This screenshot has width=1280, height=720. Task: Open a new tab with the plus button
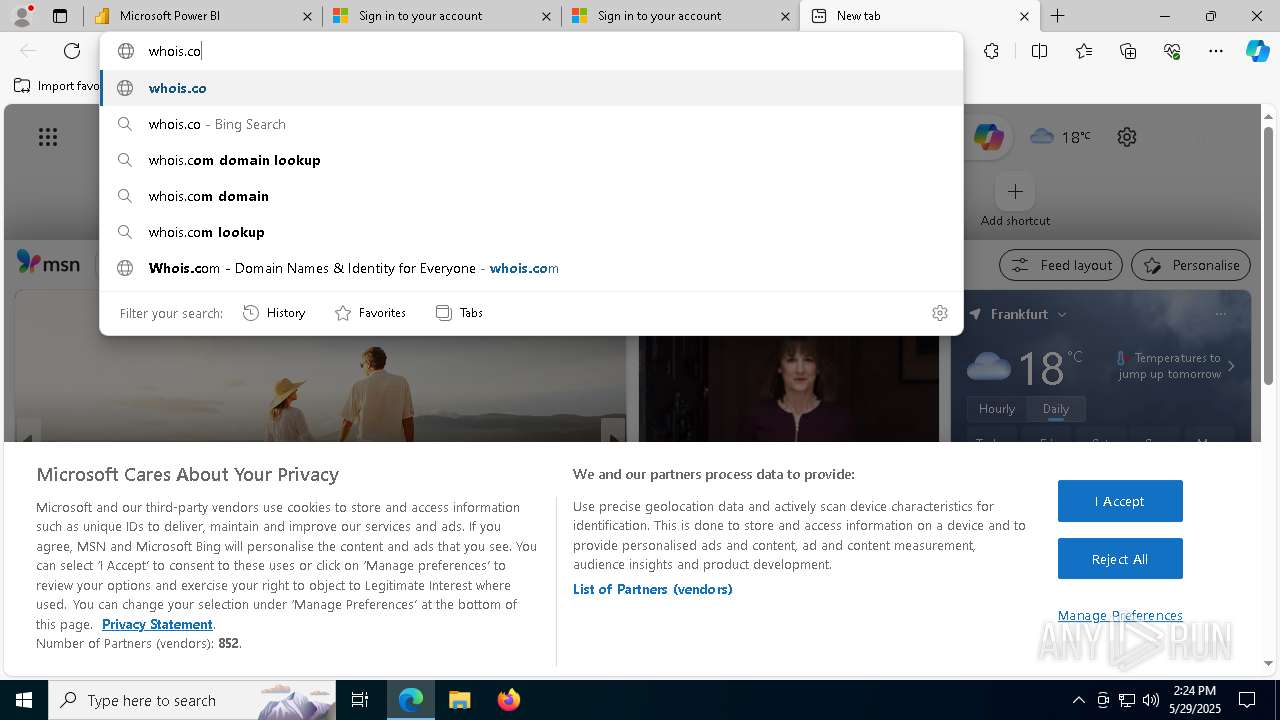1057,16
